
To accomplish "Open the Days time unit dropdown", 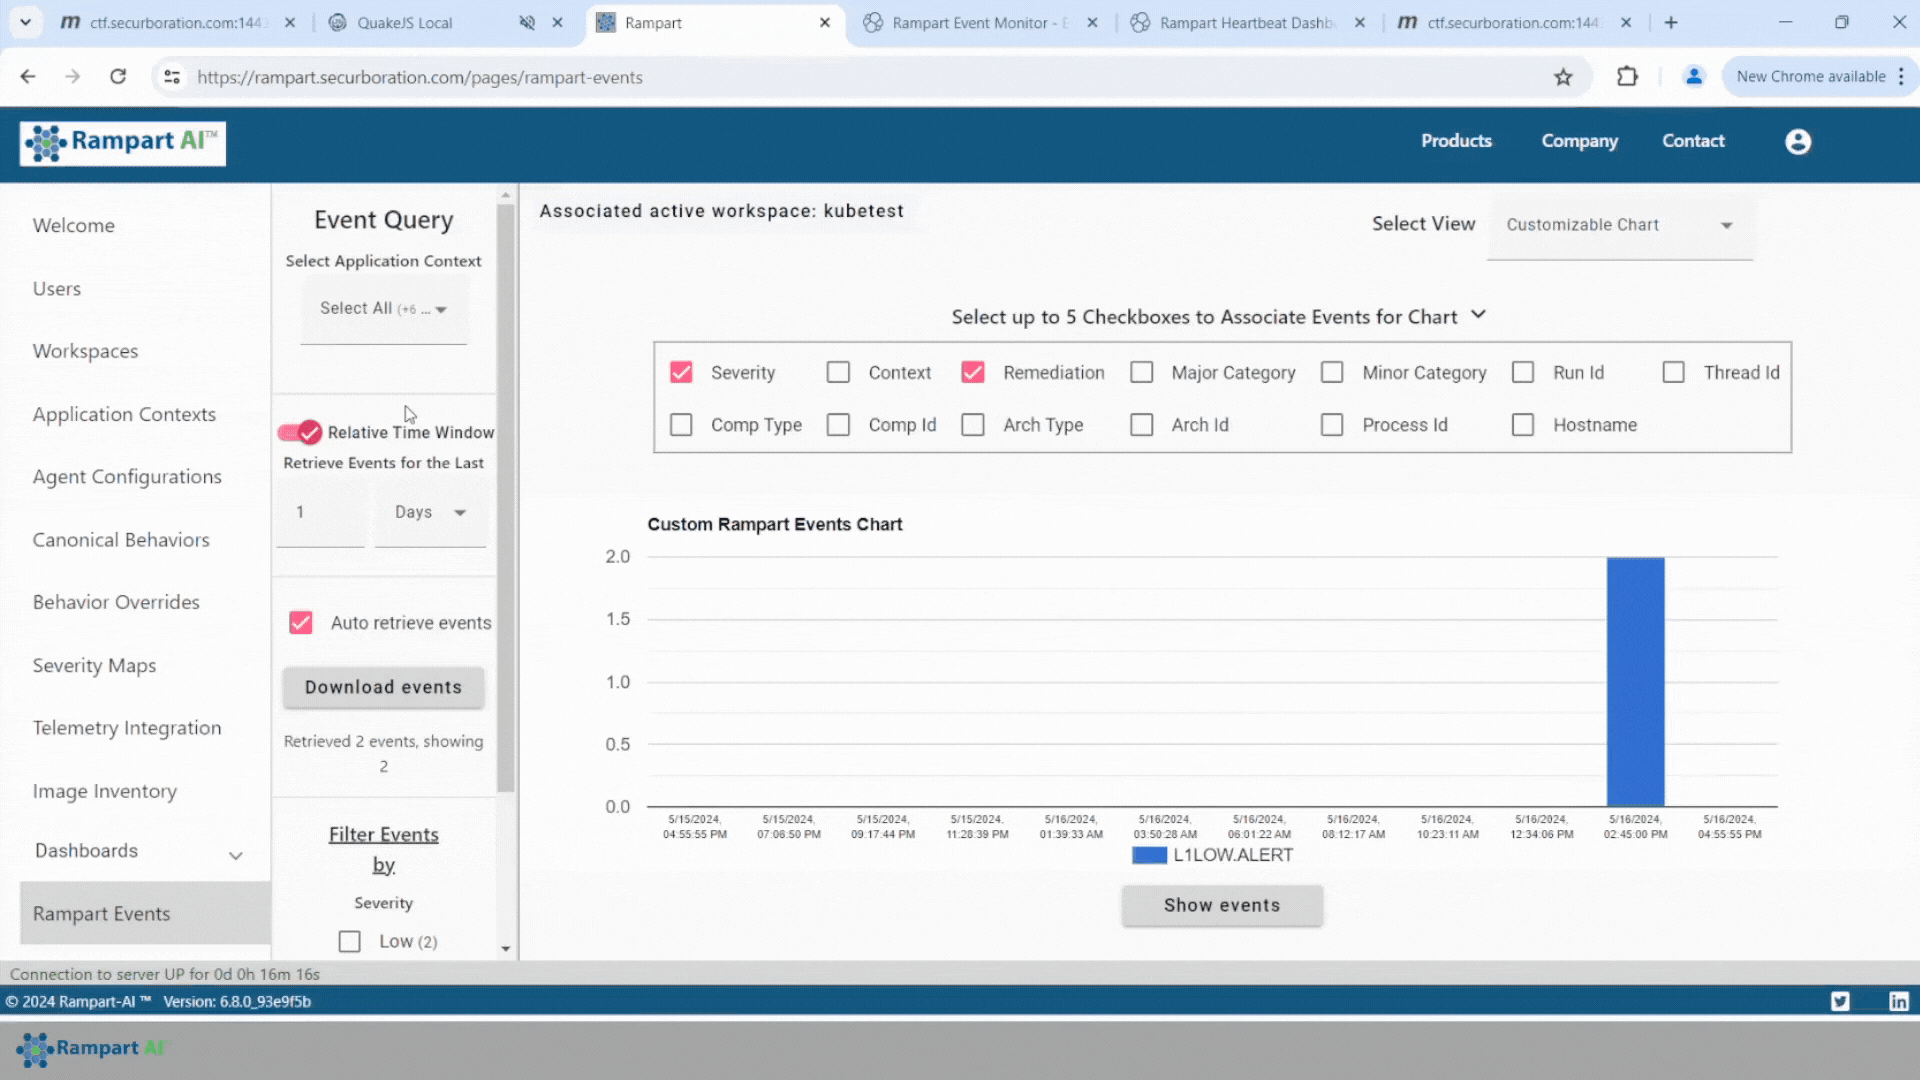I will pos(430,513).
